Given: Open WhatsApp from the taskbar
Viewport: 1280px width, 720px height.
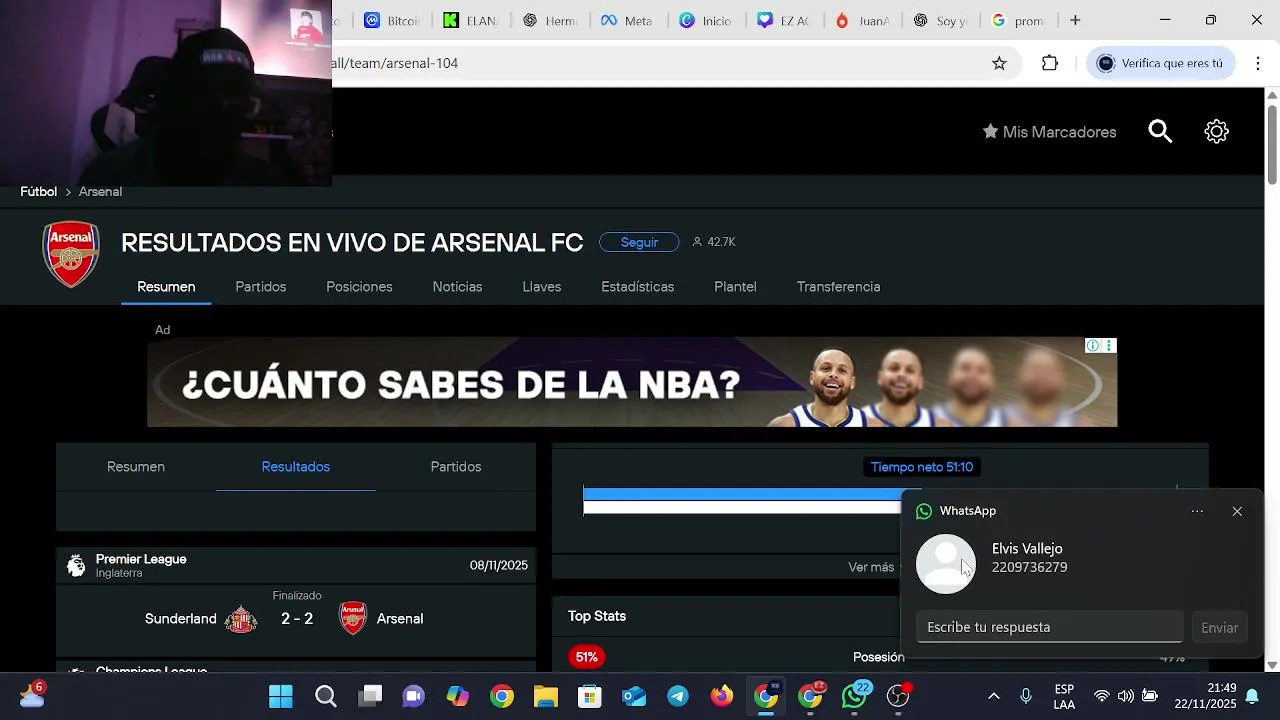Looking at the screenshot, I should 855,696.
